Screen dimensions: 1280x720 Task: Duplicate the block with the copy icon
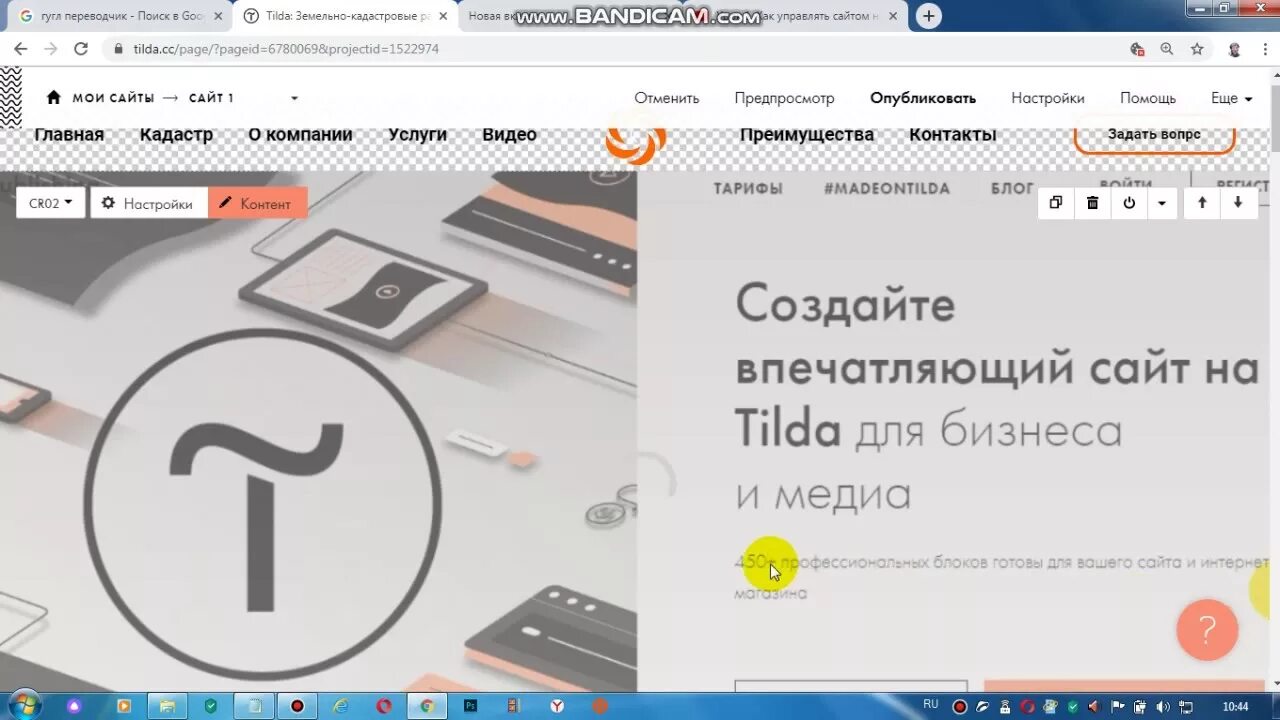coord(1056,203)
